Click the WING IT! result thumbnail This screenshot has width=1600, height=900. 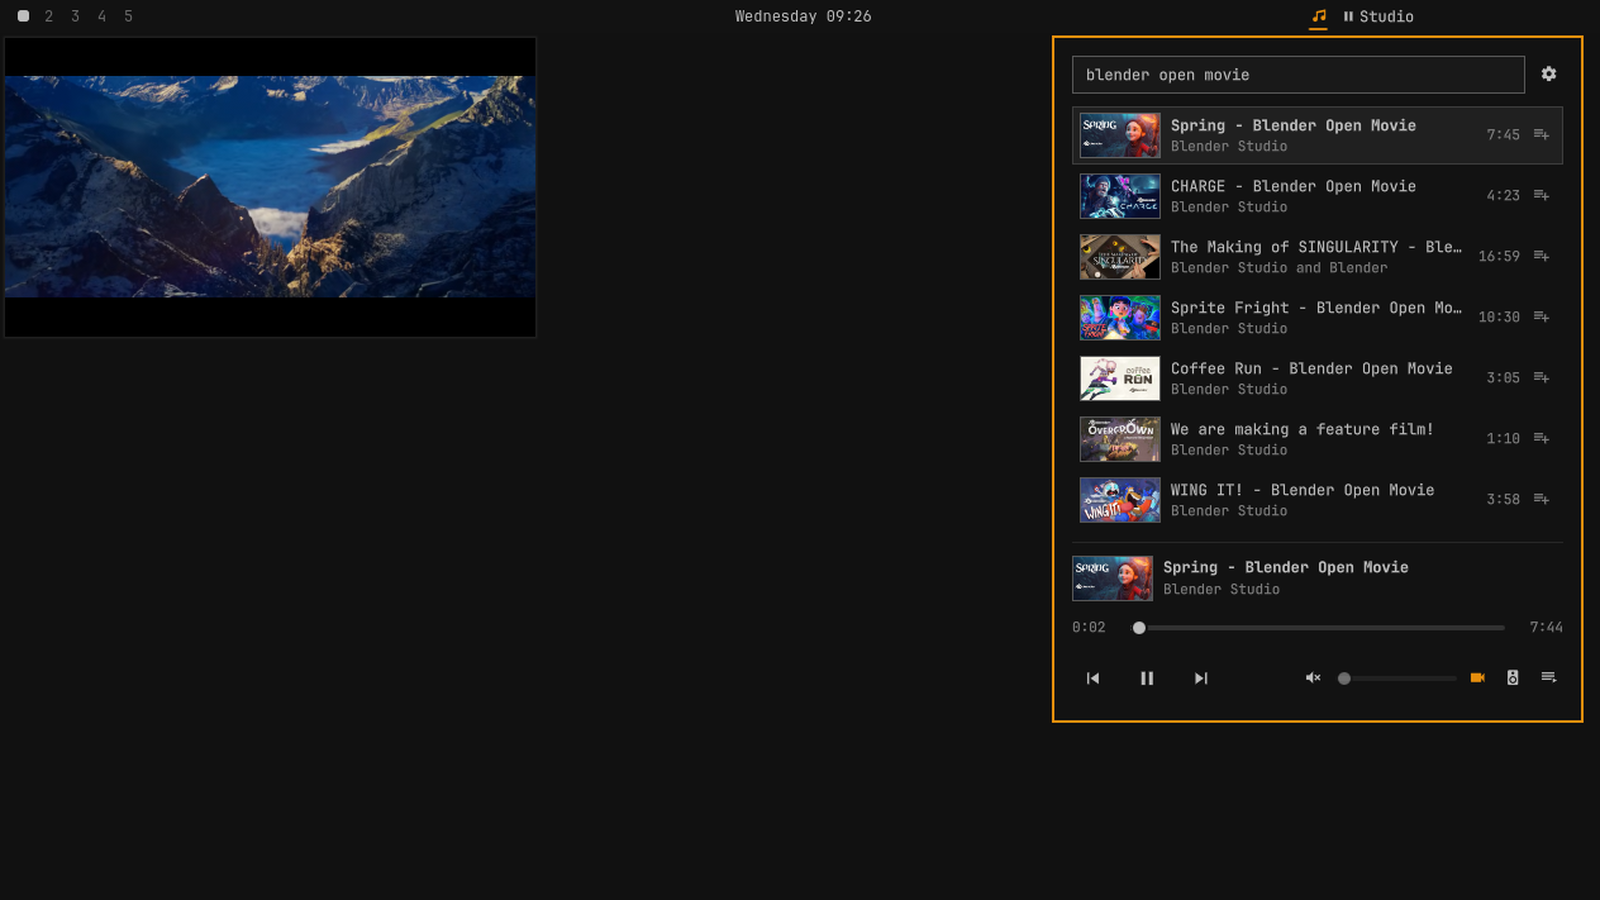click(1120, 499)
